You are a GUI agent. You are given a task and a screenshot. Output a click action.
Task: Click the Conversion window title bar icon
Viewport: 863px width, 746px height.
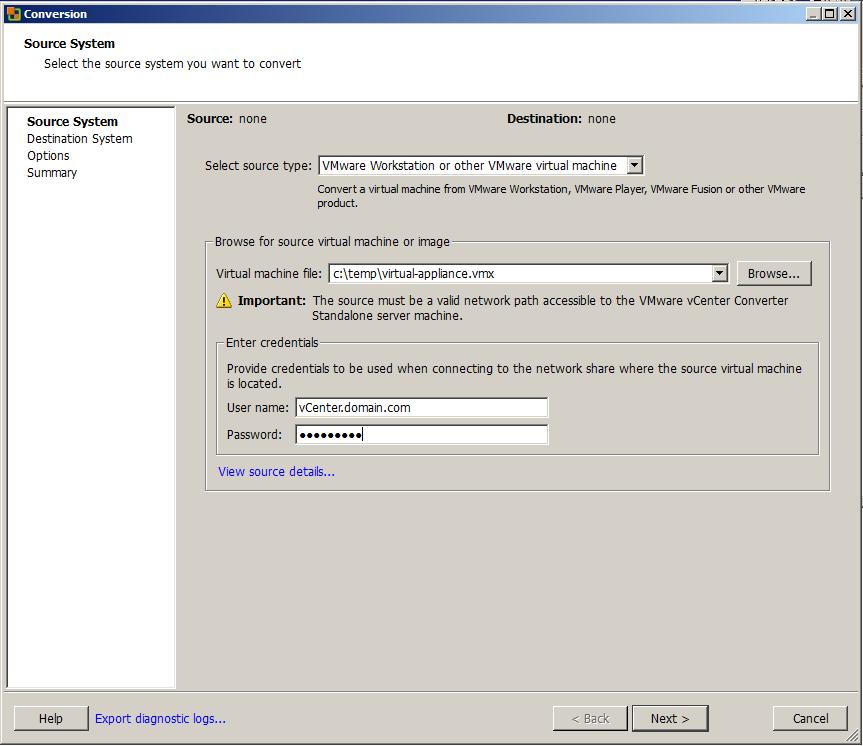(x=11, y=13)
